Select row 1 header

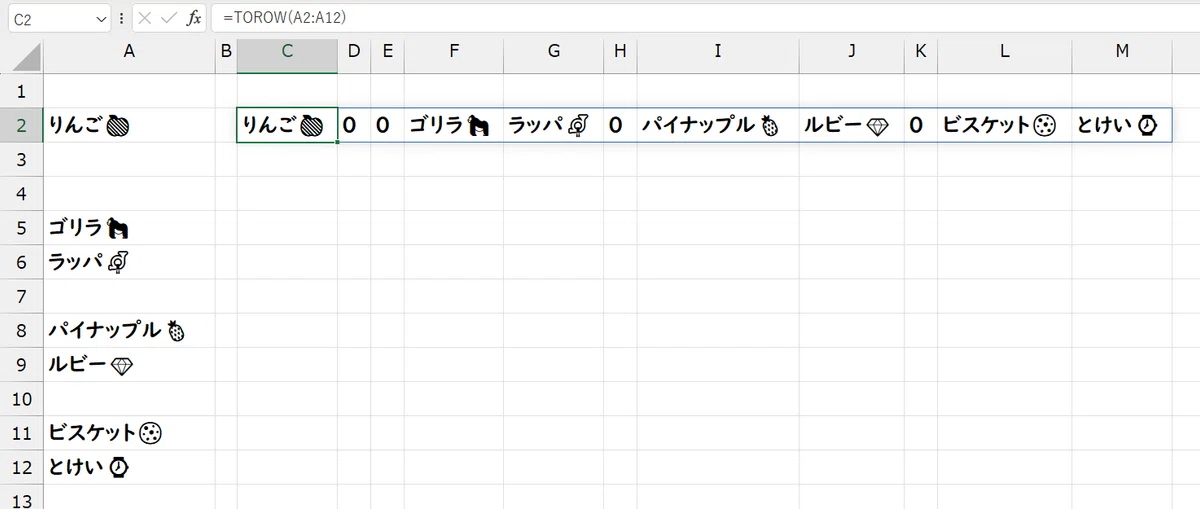pyautogui.click(x=22, y=91)
